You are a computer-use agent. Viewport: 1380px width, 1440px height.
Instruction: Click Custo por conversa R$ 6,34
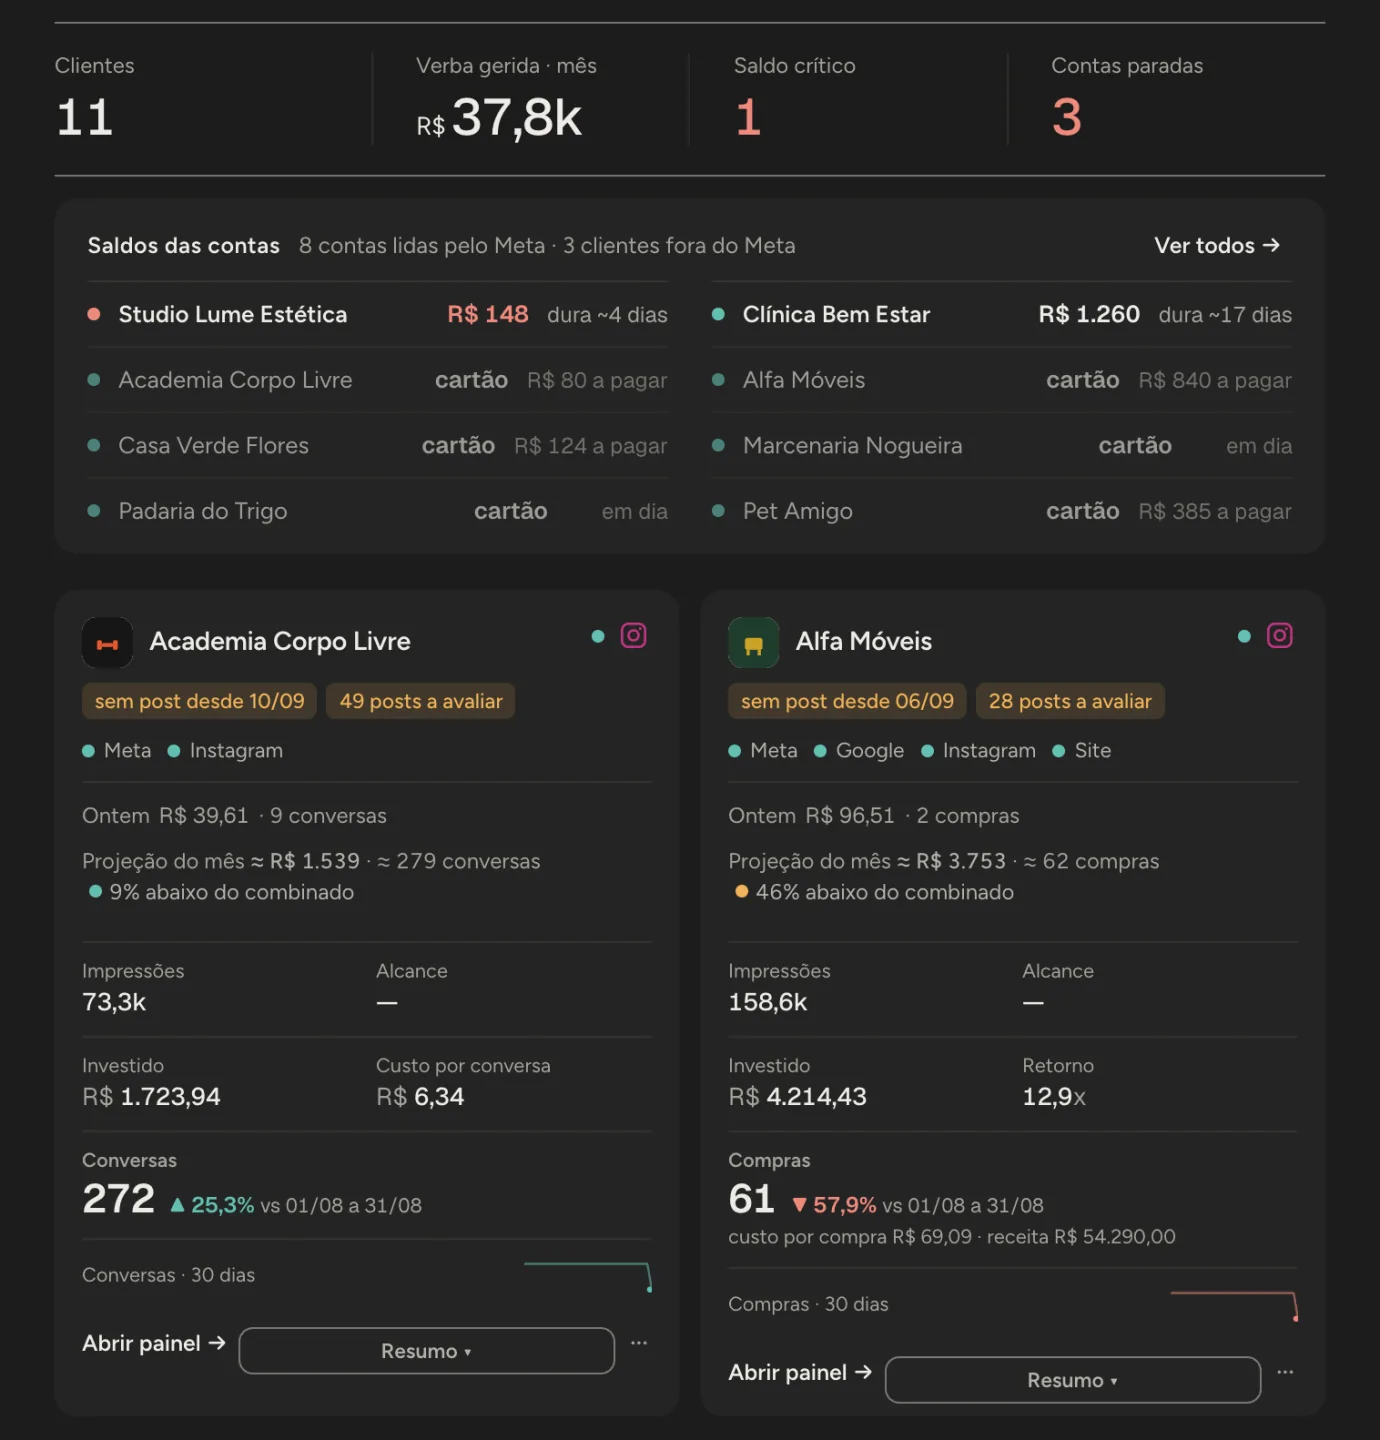[463, 1083]
